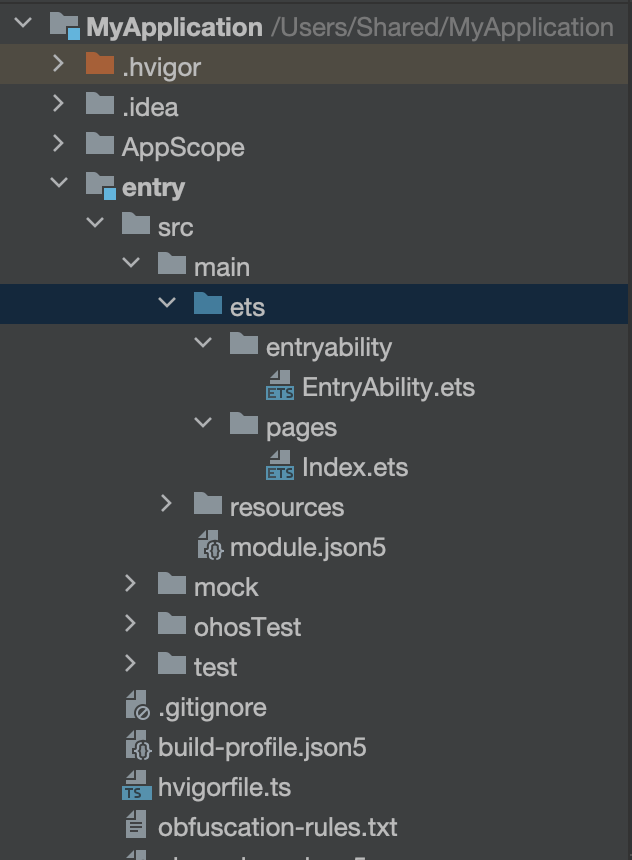632x860 pixels.
Task: Click the obfuscation-rules.txt text file icon
Action: tap(137, 827)
